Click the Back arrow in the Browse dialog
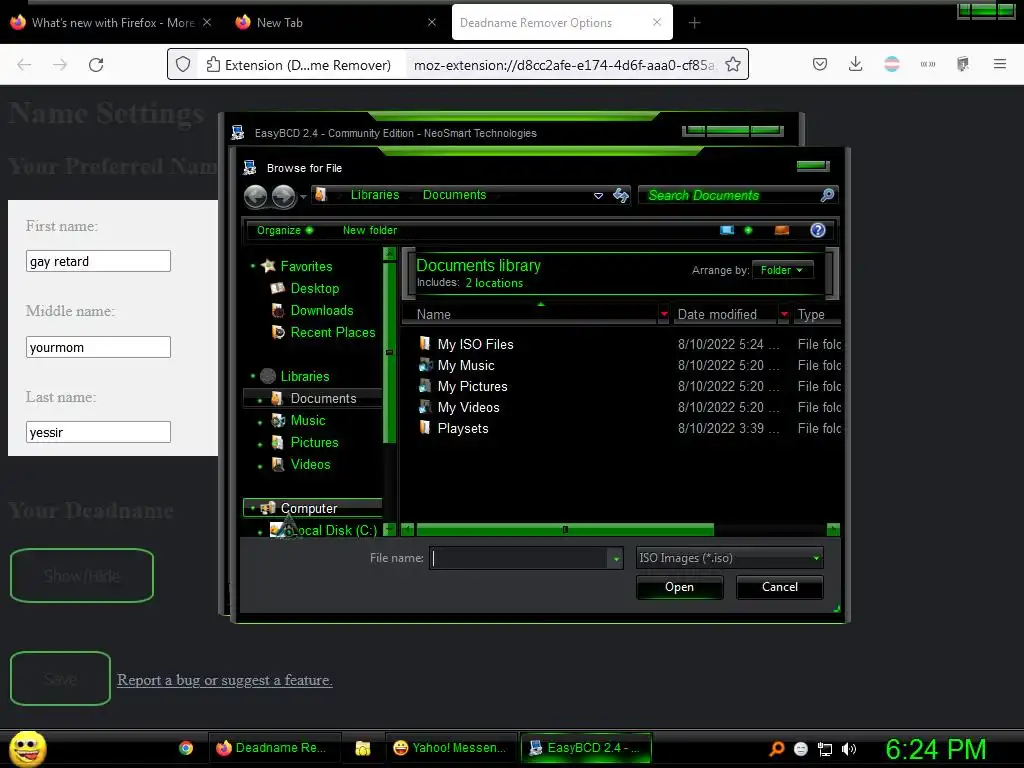This screenshot has height=768, width=1024. (x=255, y=196)
